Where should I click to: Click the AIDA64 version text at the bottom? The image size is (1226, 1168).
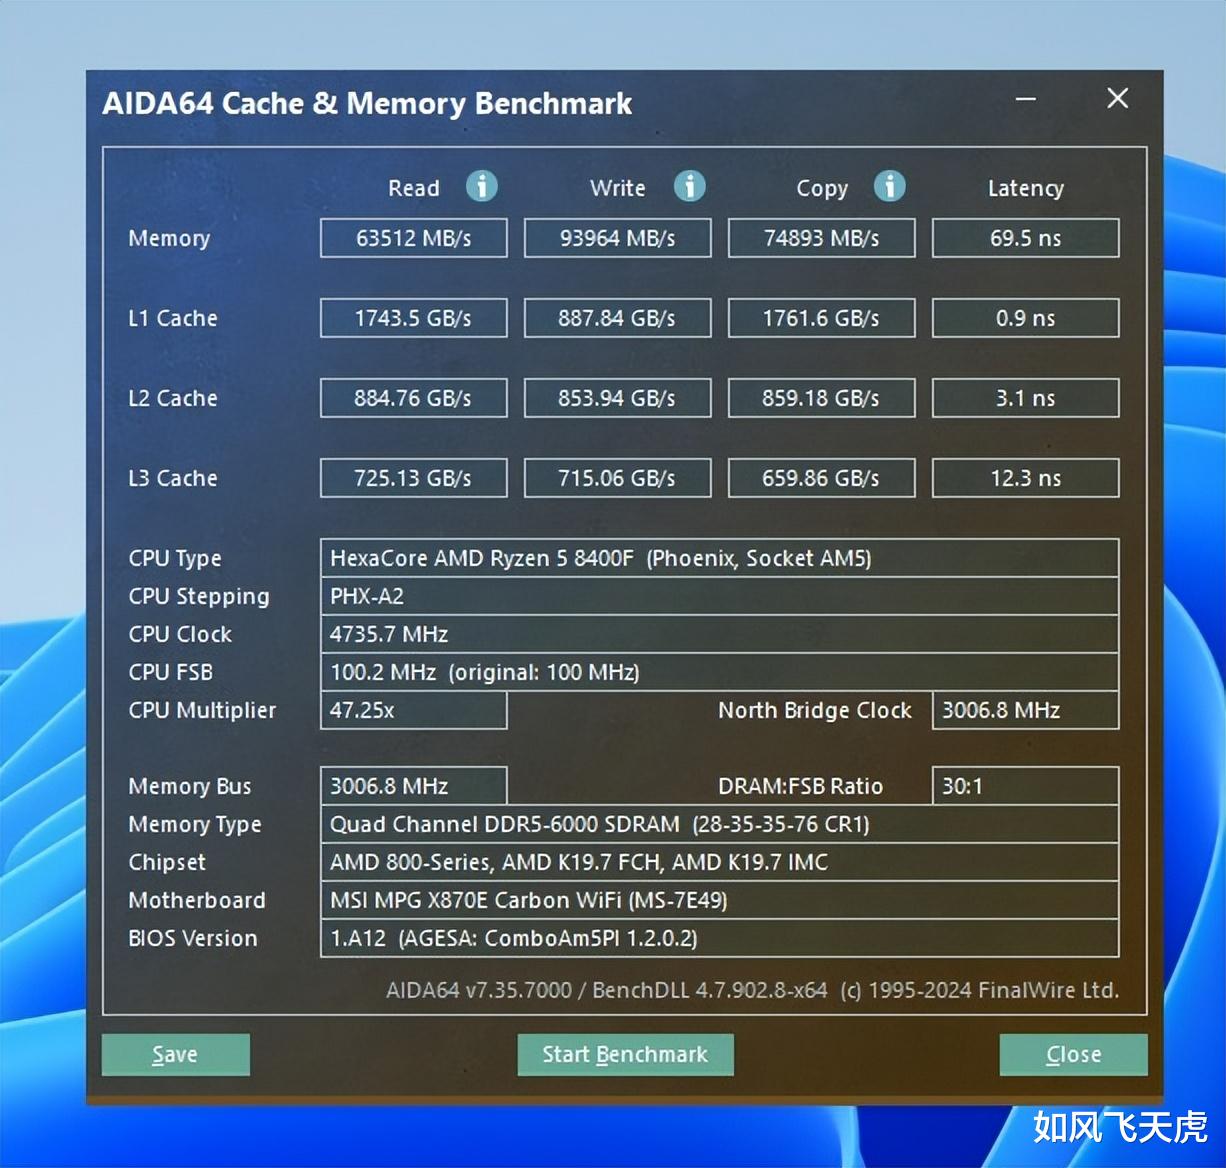click(x=752, y=990)
